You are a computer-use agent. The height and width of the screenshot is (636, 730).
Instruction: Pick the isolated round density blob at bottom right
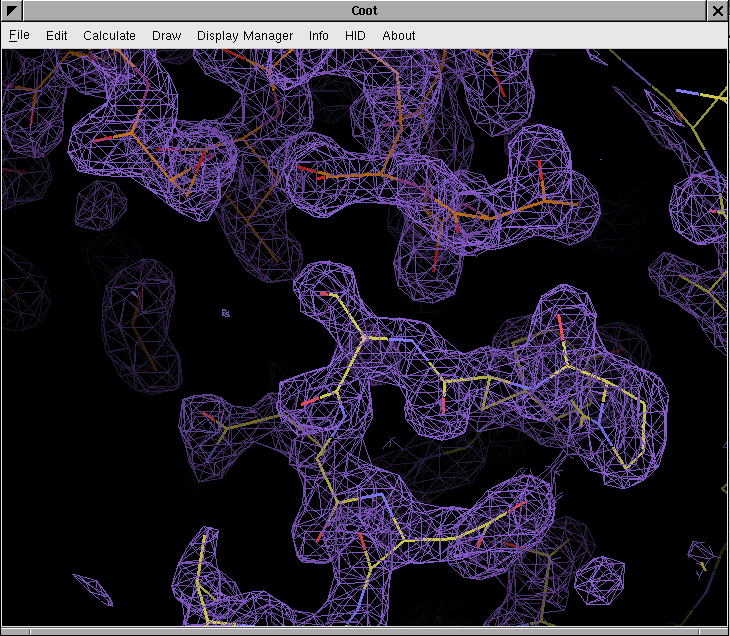(600, 579)
